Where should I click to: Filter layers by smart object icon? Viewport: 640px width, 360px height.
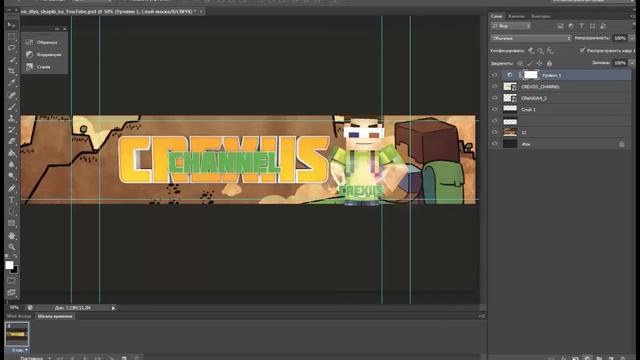[603, 26]
